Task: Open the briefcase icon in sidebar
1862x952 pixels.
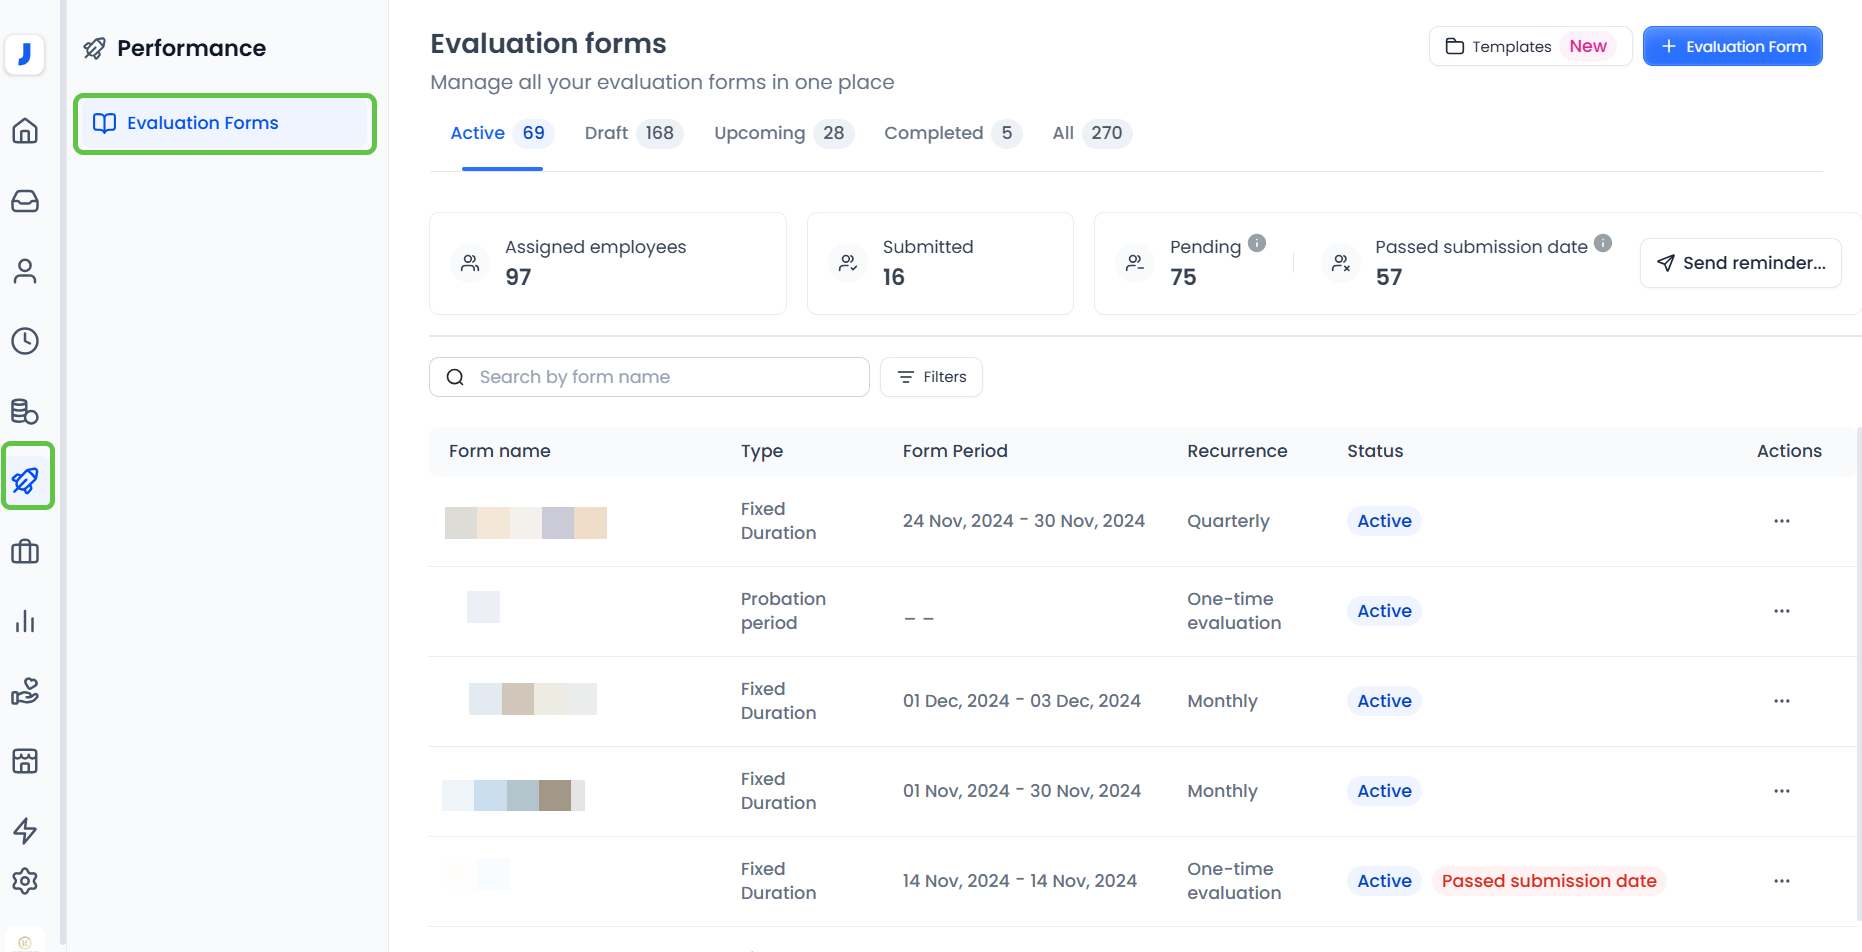Action: [x=25, y=551]
